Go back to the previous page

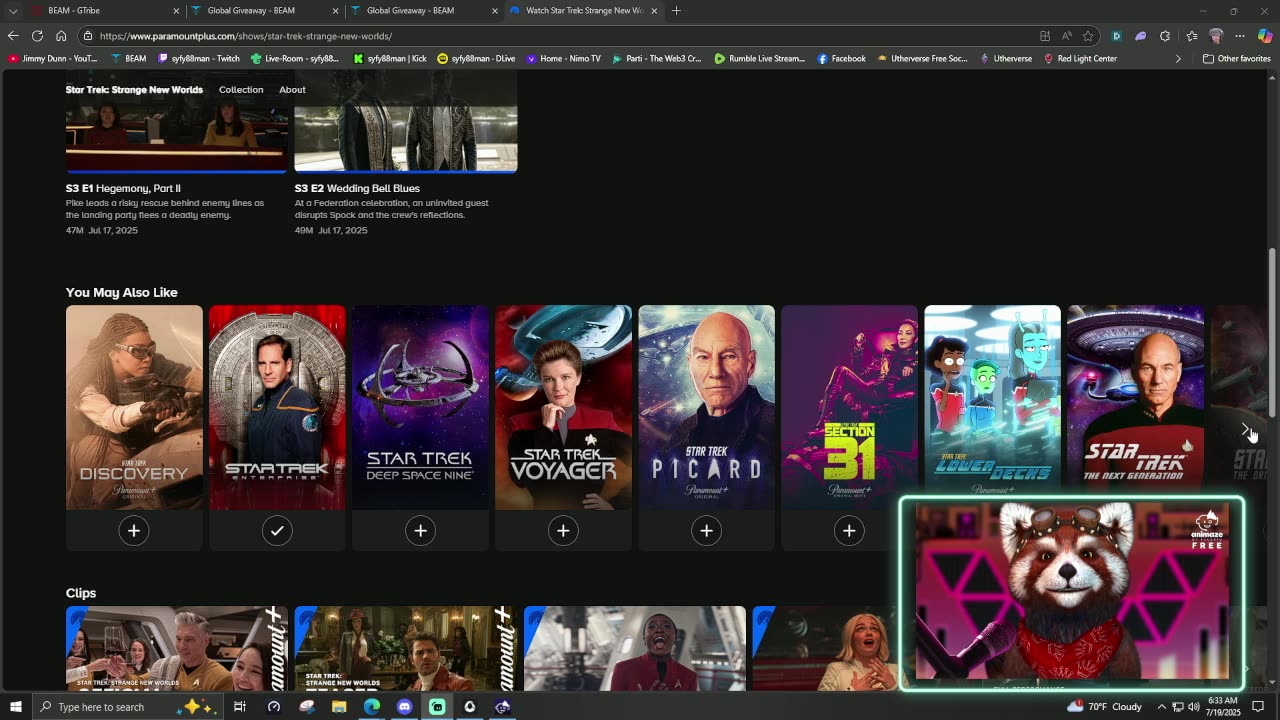click(13, 36)
